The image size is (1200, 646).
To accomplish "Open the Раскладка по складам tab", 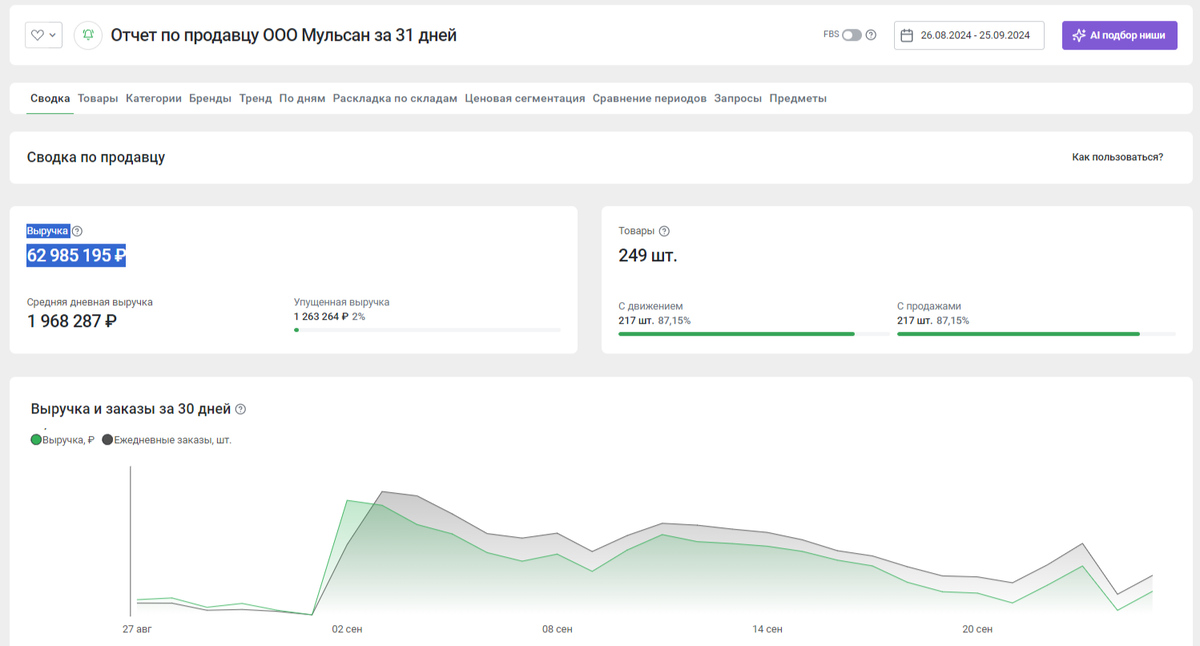I will click(x=395, y=98).
